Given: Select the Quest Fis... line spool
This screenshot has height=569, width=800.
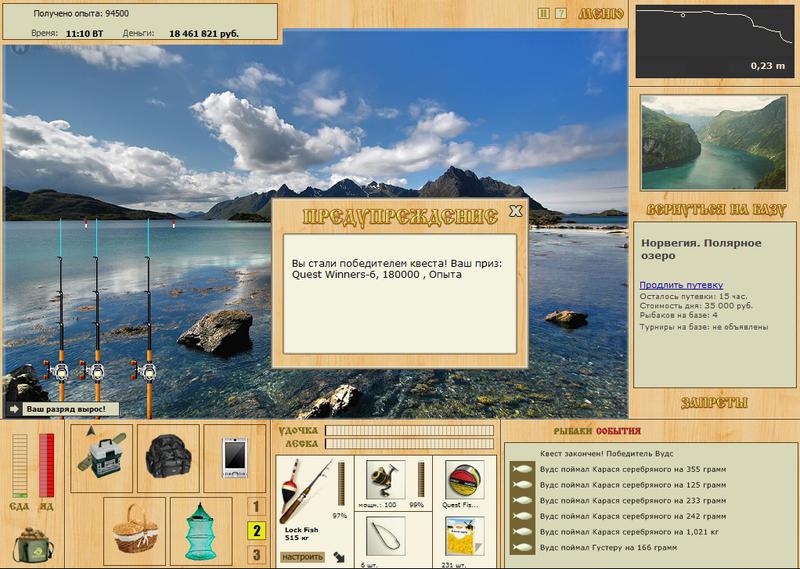Looking at the screenshot, I should tap(464, 480).
